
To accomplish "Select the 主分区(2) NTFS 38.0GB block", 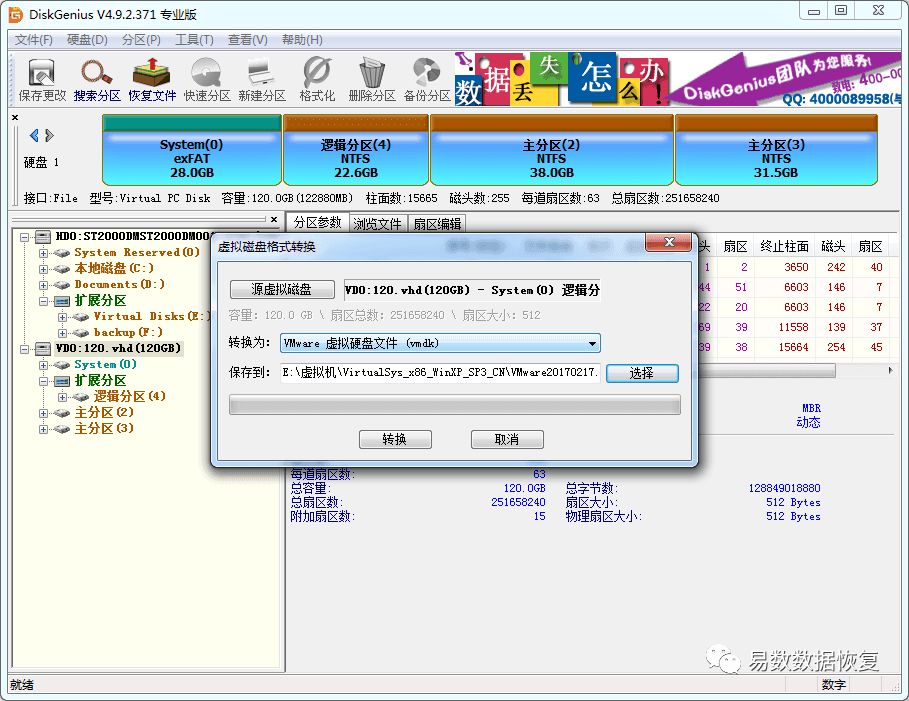I will coord(551,149).
